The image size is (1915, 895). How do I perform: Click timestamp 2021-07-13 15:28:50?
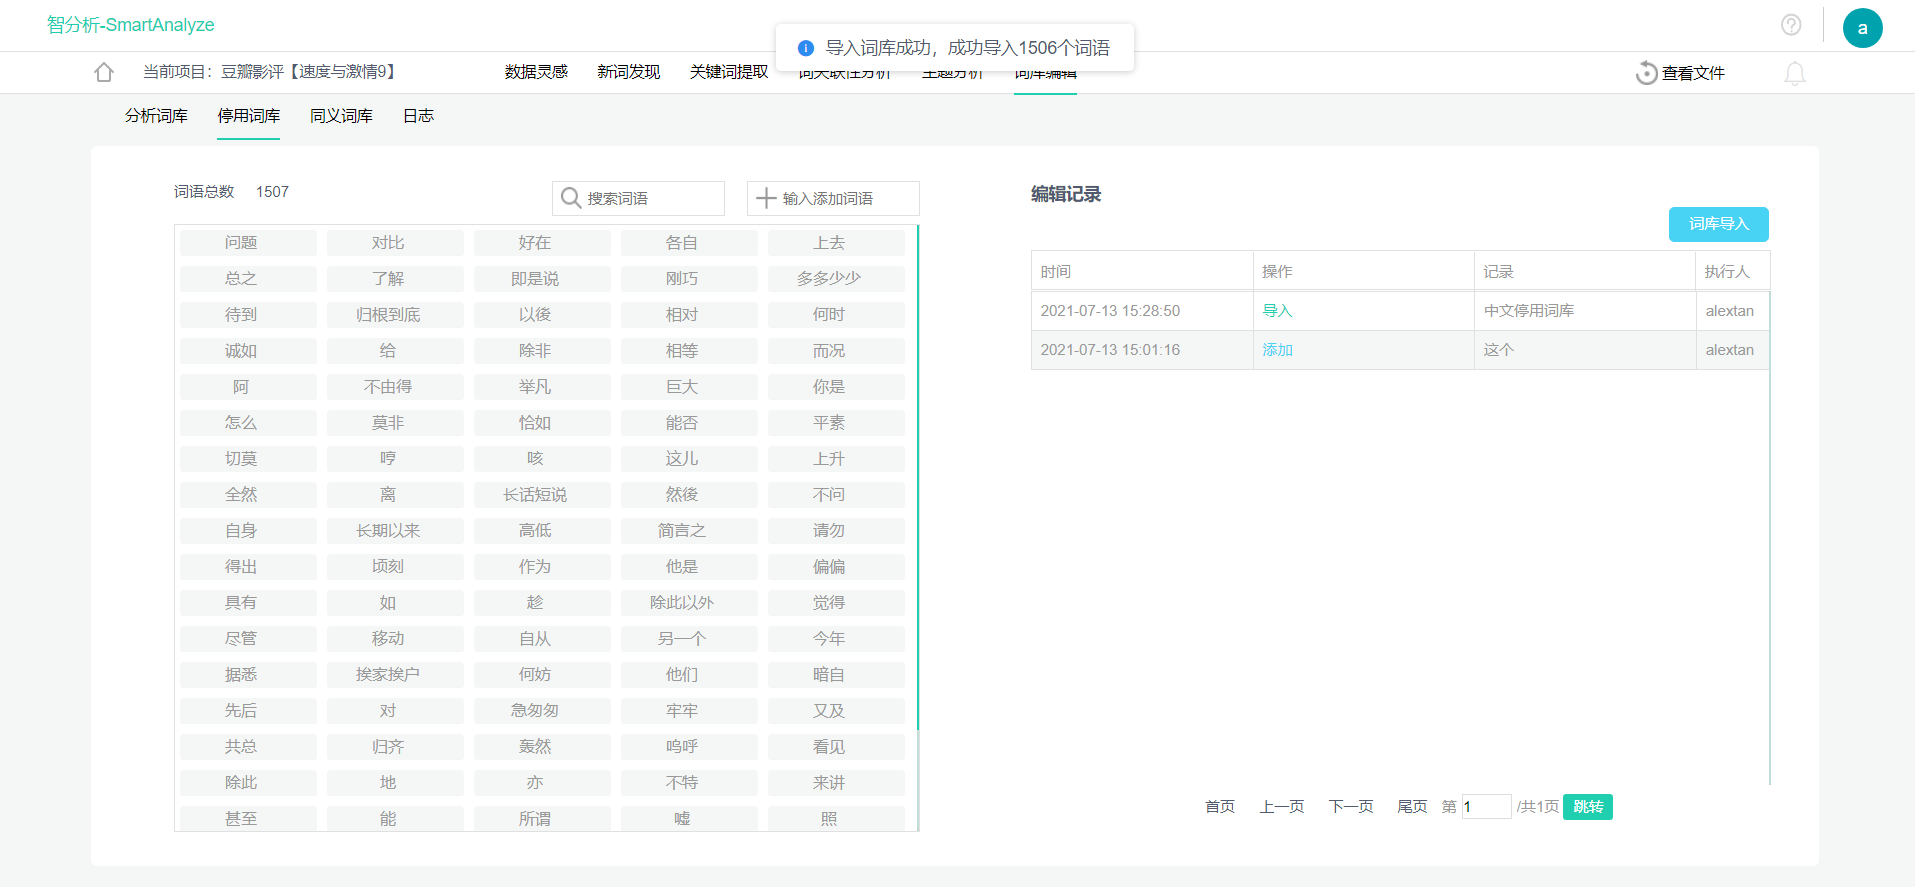tap(1110, 311)
